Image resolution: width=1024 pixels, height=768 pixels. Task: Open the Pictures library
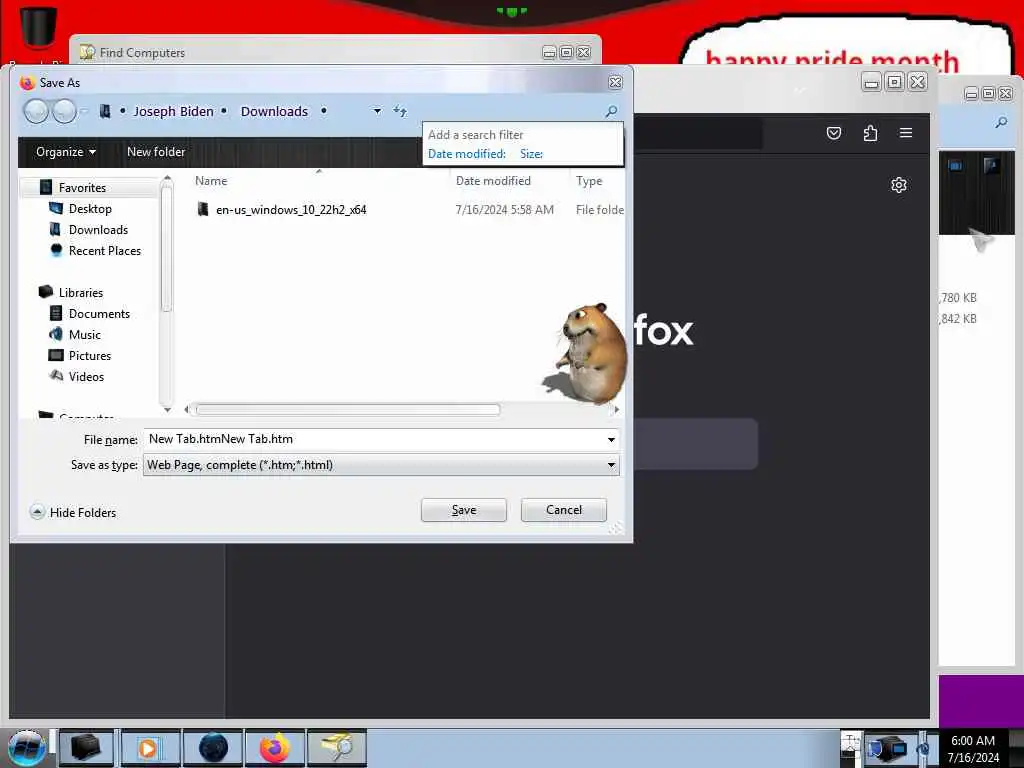89,356
